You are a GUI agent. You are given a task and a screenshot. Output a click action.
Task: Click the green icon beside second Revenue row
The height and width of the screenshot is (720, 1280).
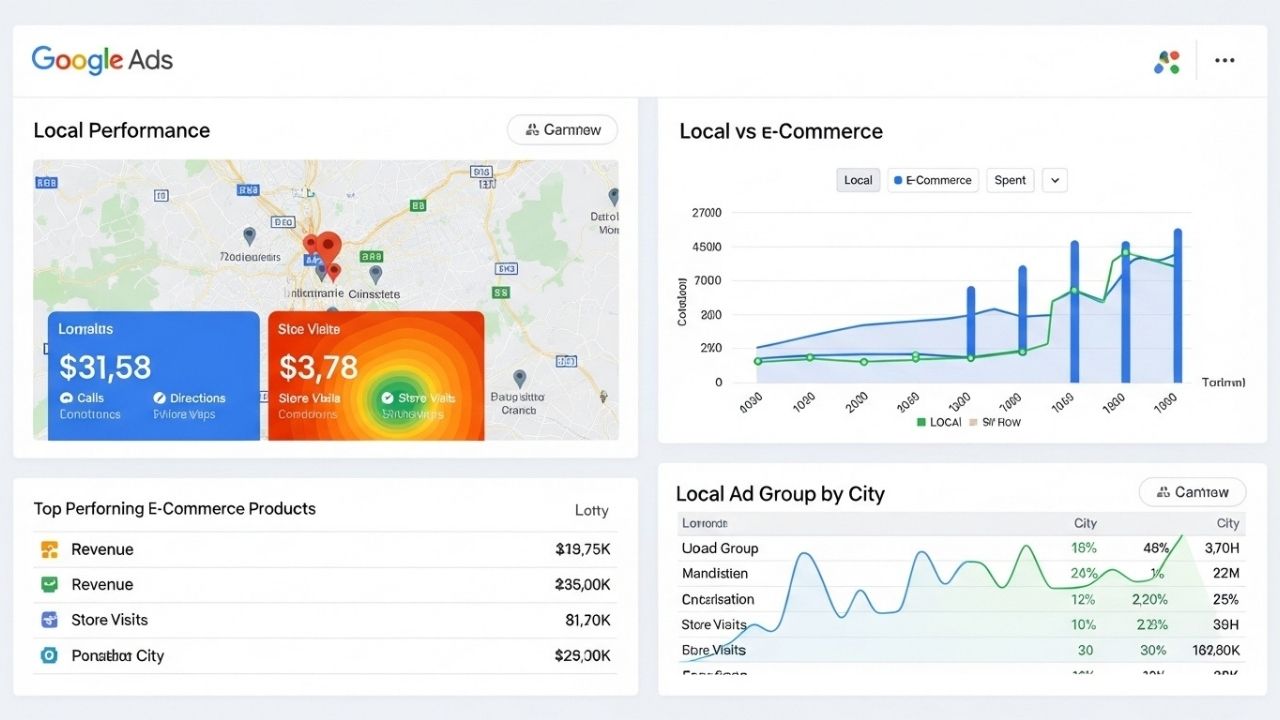click(x=49, y=585)
